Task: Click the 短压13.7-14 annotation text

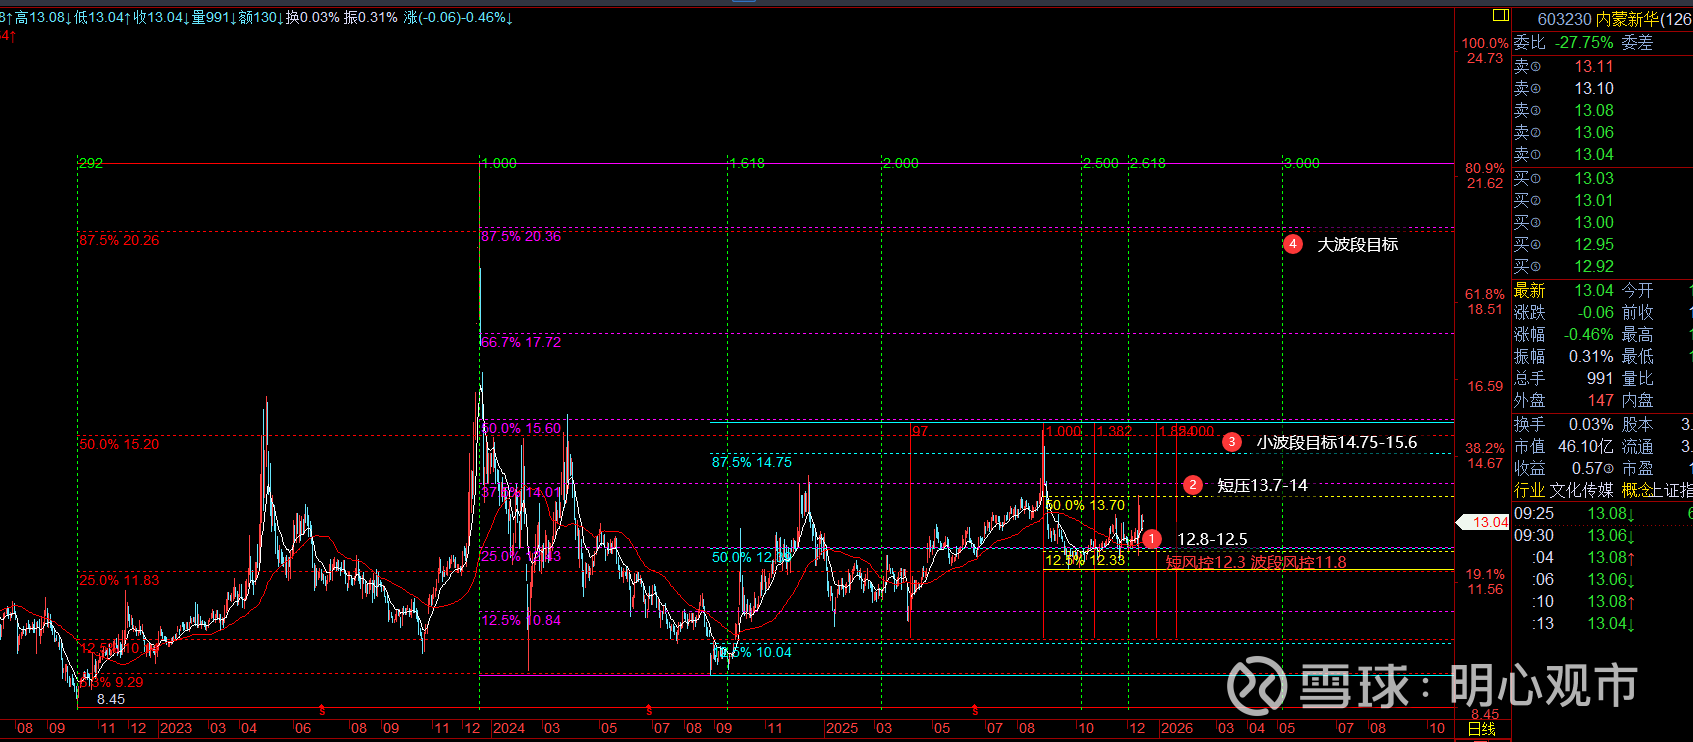Action: point(1262,485)
